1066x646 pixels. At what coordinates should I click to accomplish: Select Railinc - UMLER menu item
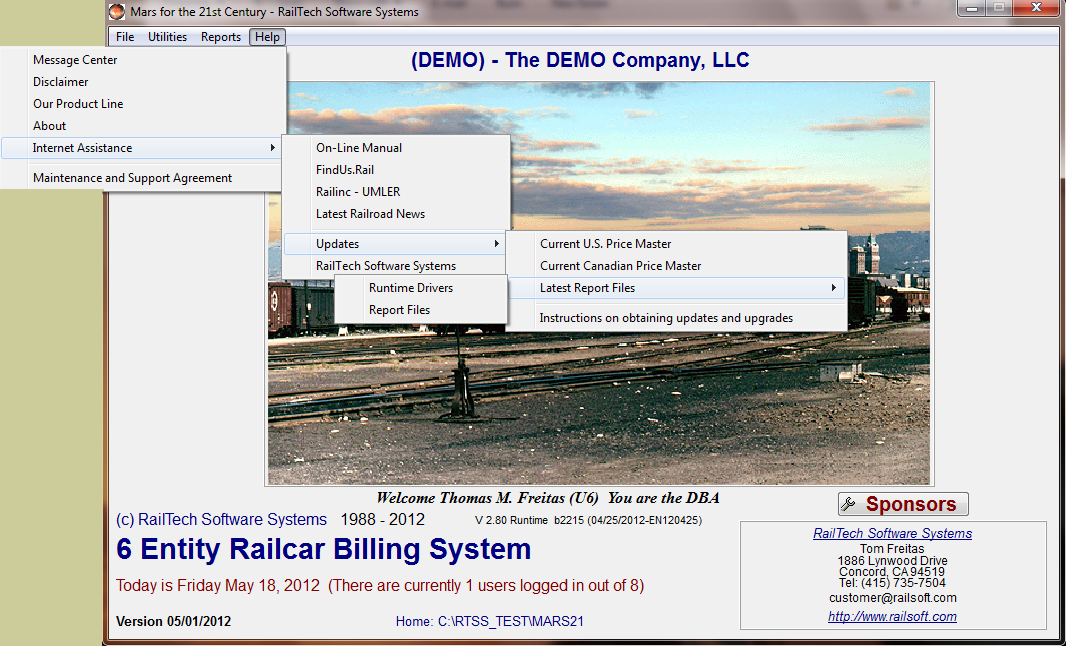pos(358,192)
